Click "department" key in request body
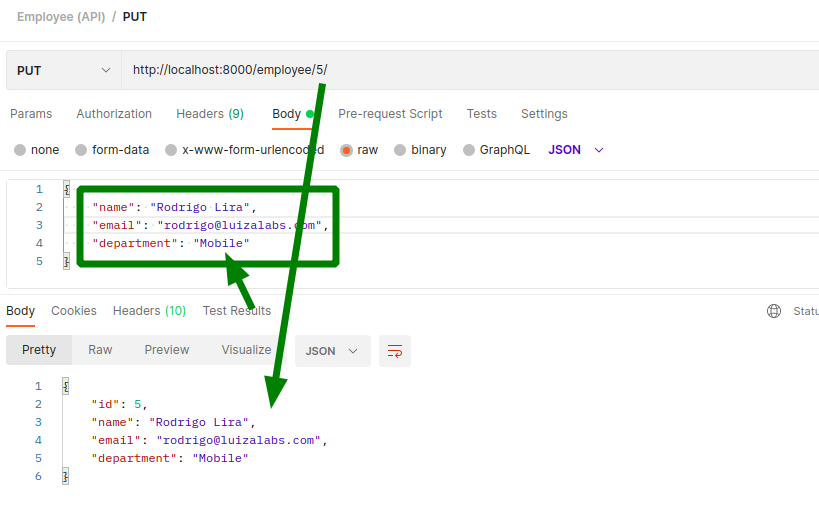 (x=135, y=243)
